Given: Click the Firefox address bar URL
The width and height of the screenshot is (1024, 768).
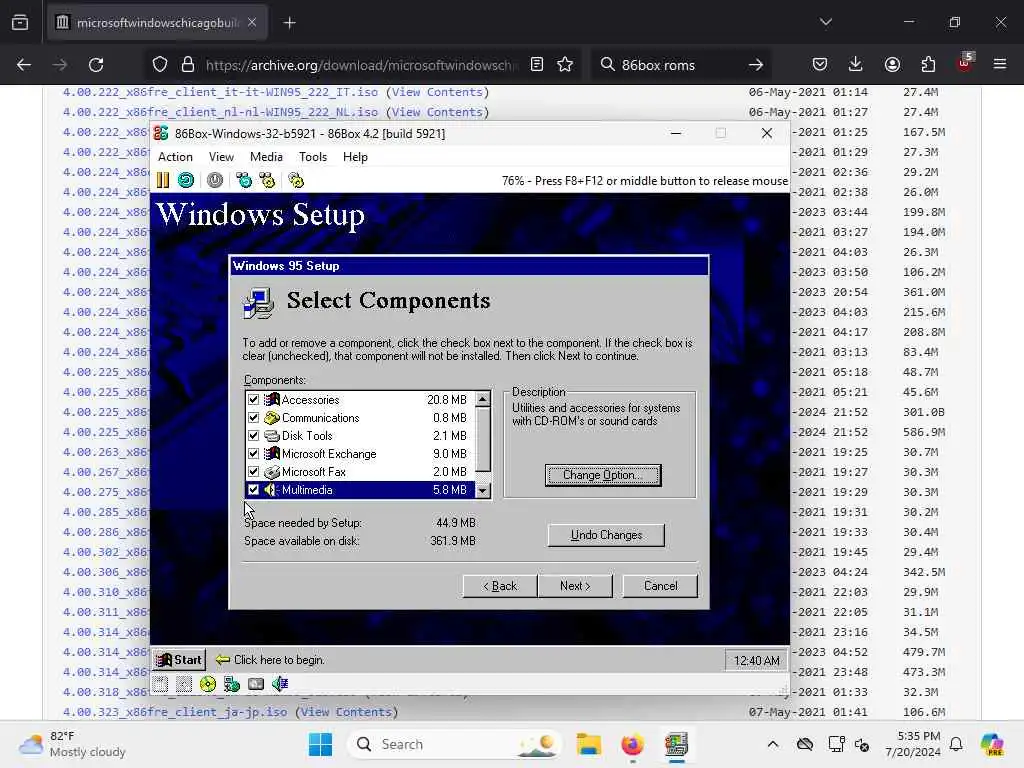Looking at the screenshot, I should click(x=362, y=65).
